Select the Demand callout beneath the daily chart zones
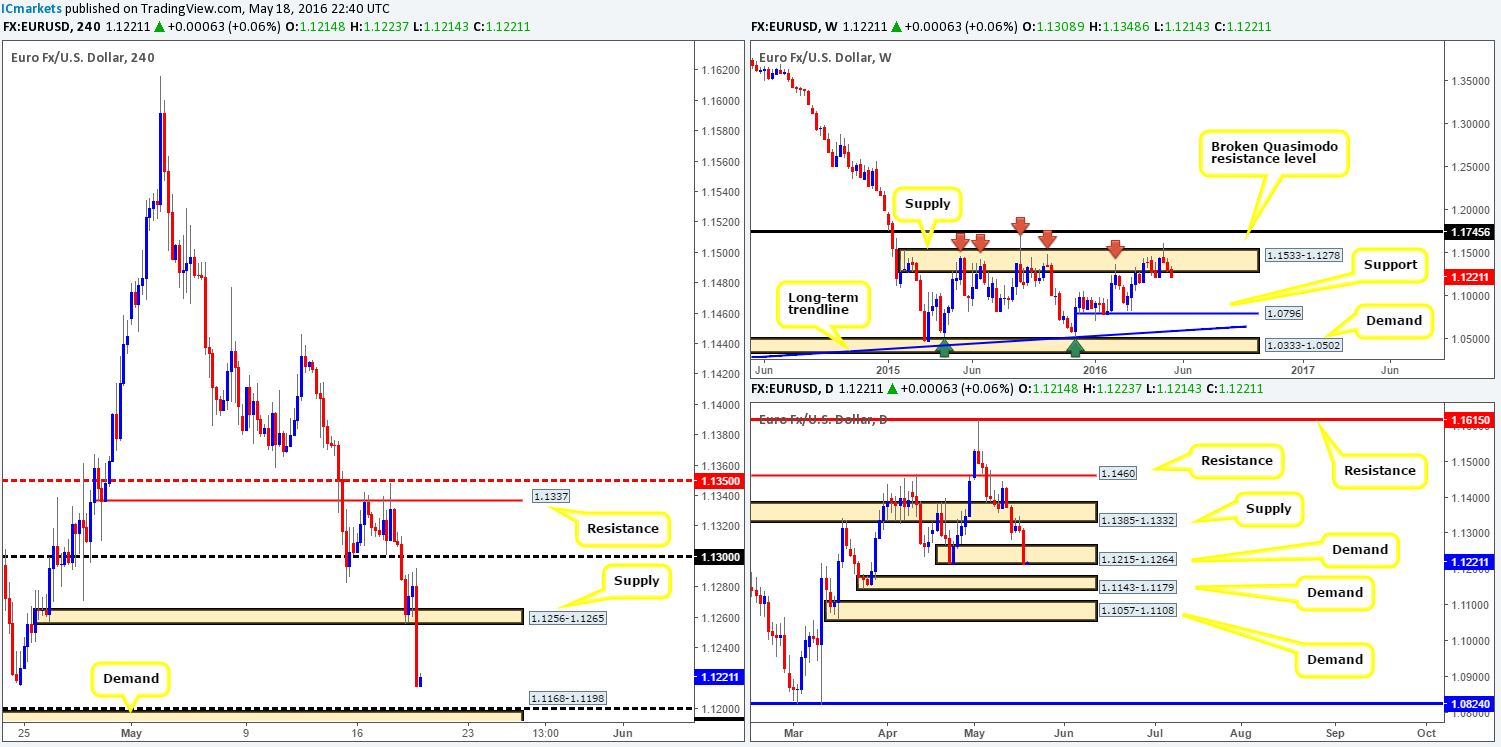The image size is (1501, 747). tap(1335, 660)
